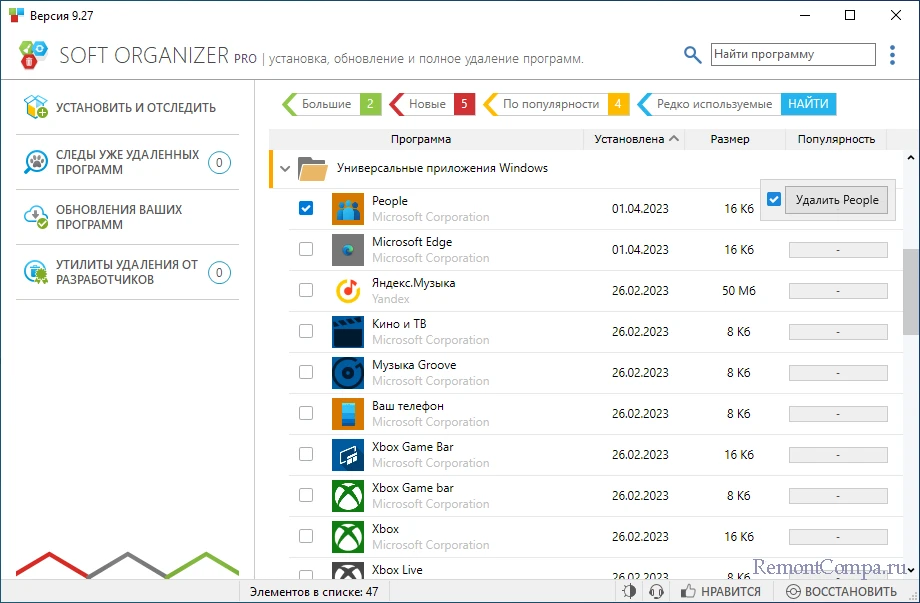
Task: Click the Soft Organizer logo icon
Action: point(32,55)
